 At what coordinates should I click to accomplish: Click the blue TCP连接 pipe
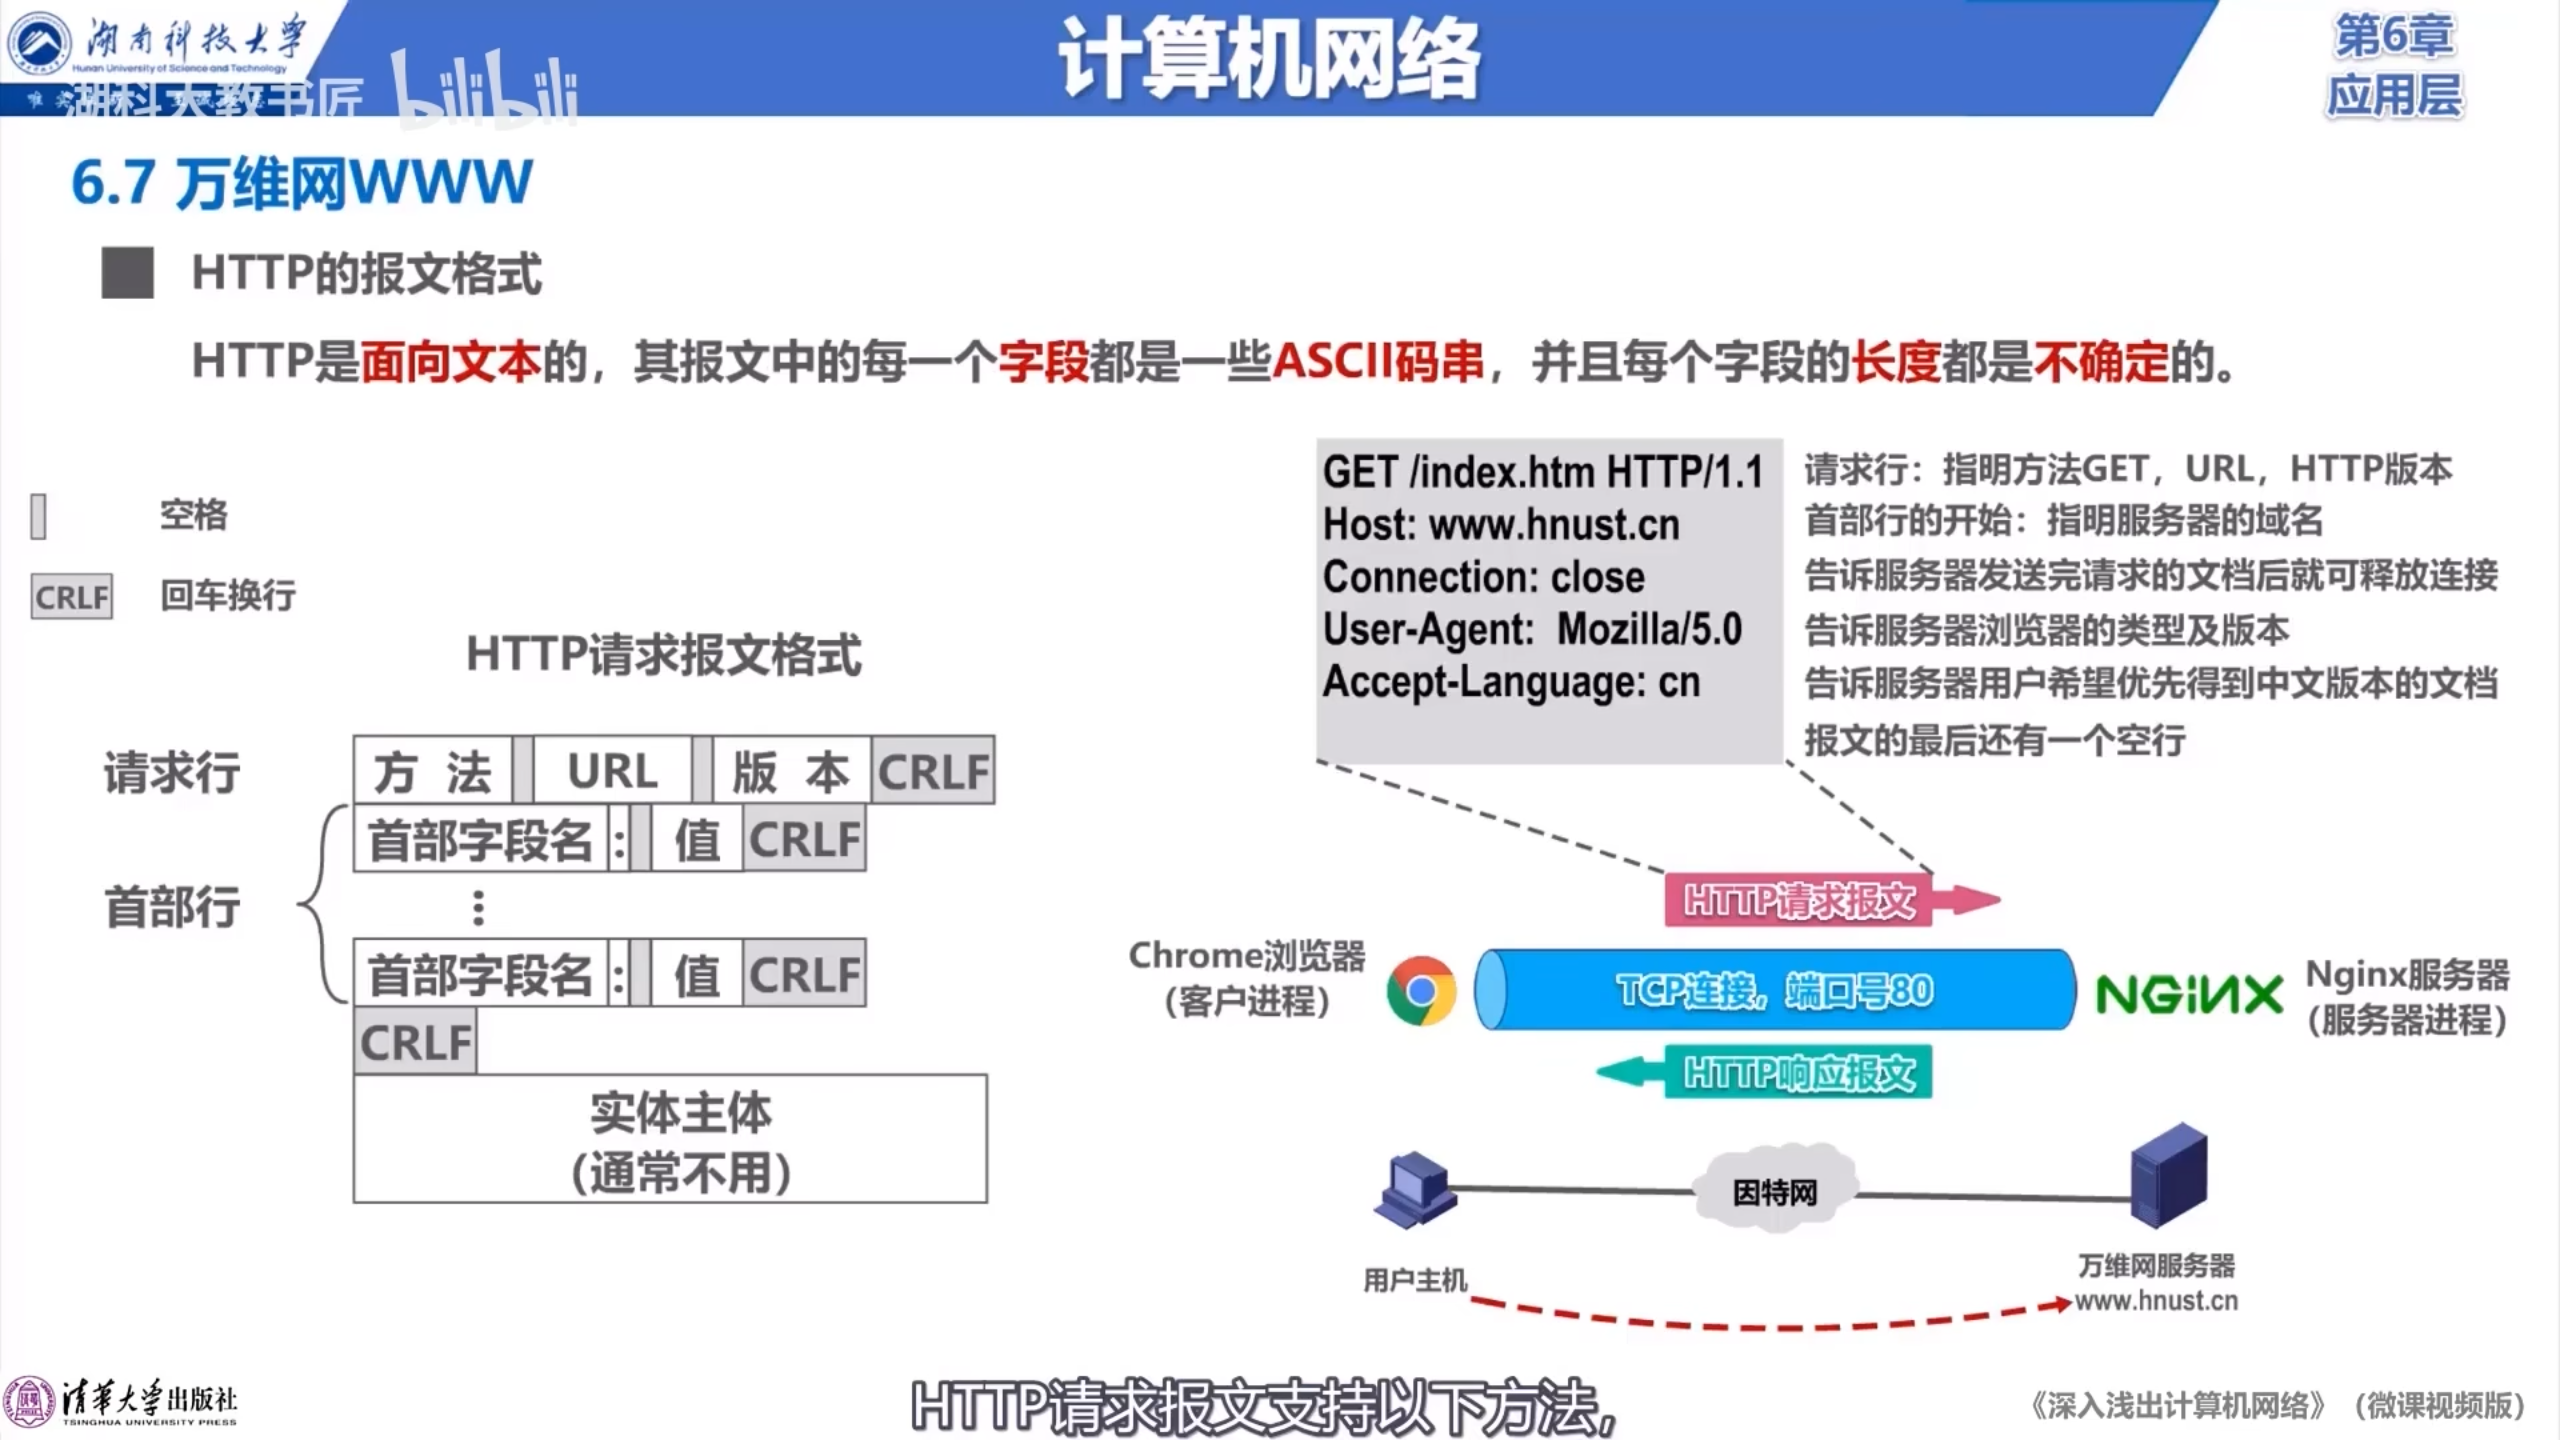pos(1774,990)
